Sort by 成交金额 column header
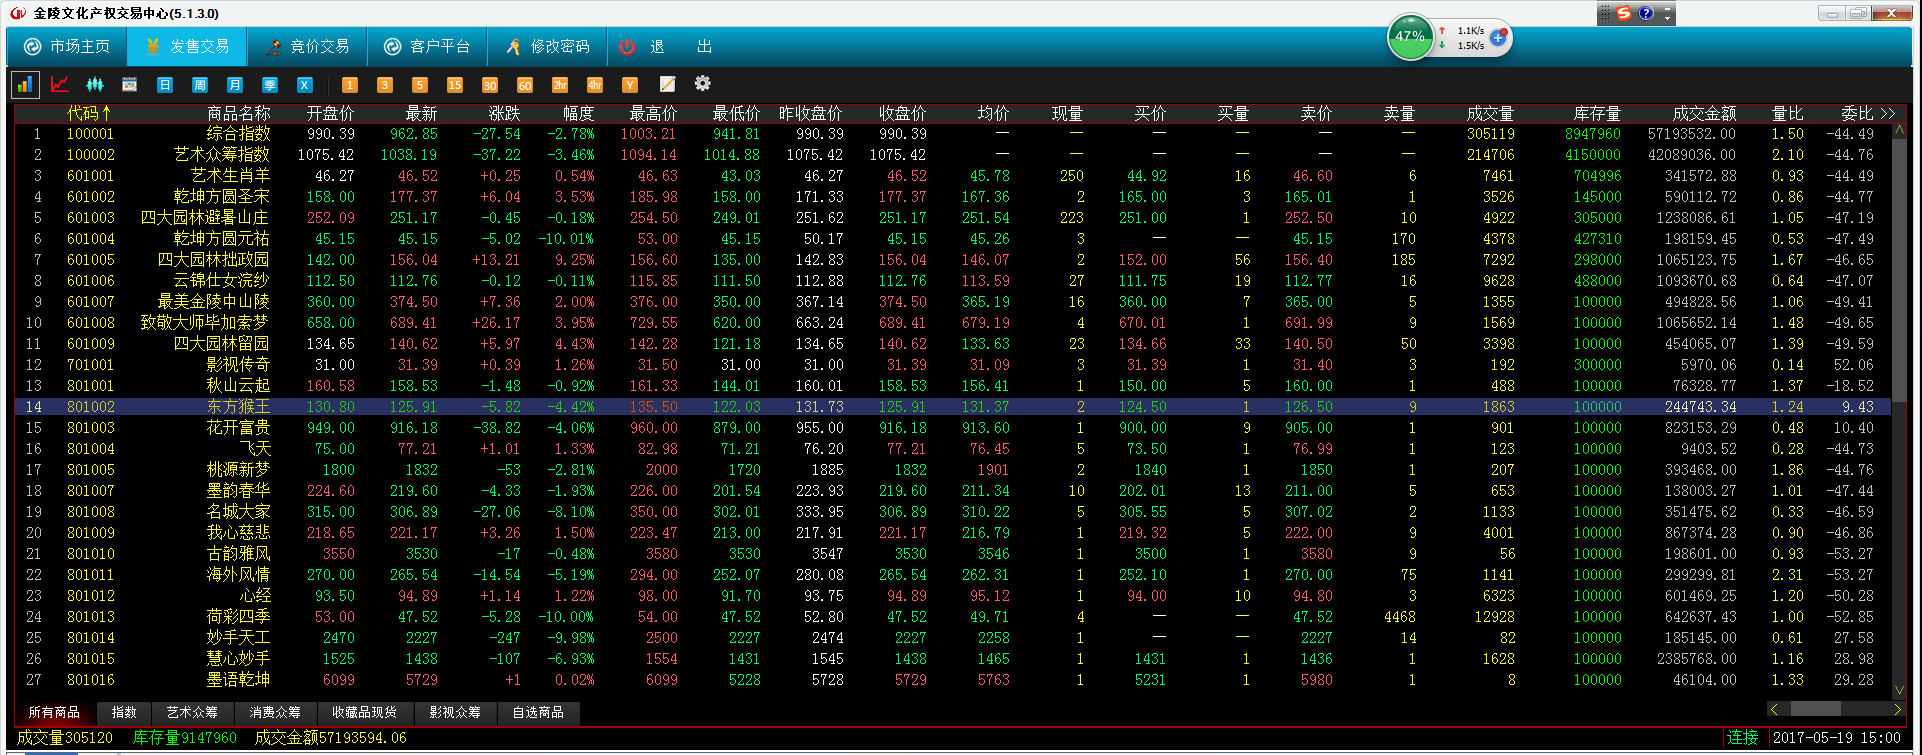Image resolution: width=1922 pixels, height=755 pixels. point(1704,113)
